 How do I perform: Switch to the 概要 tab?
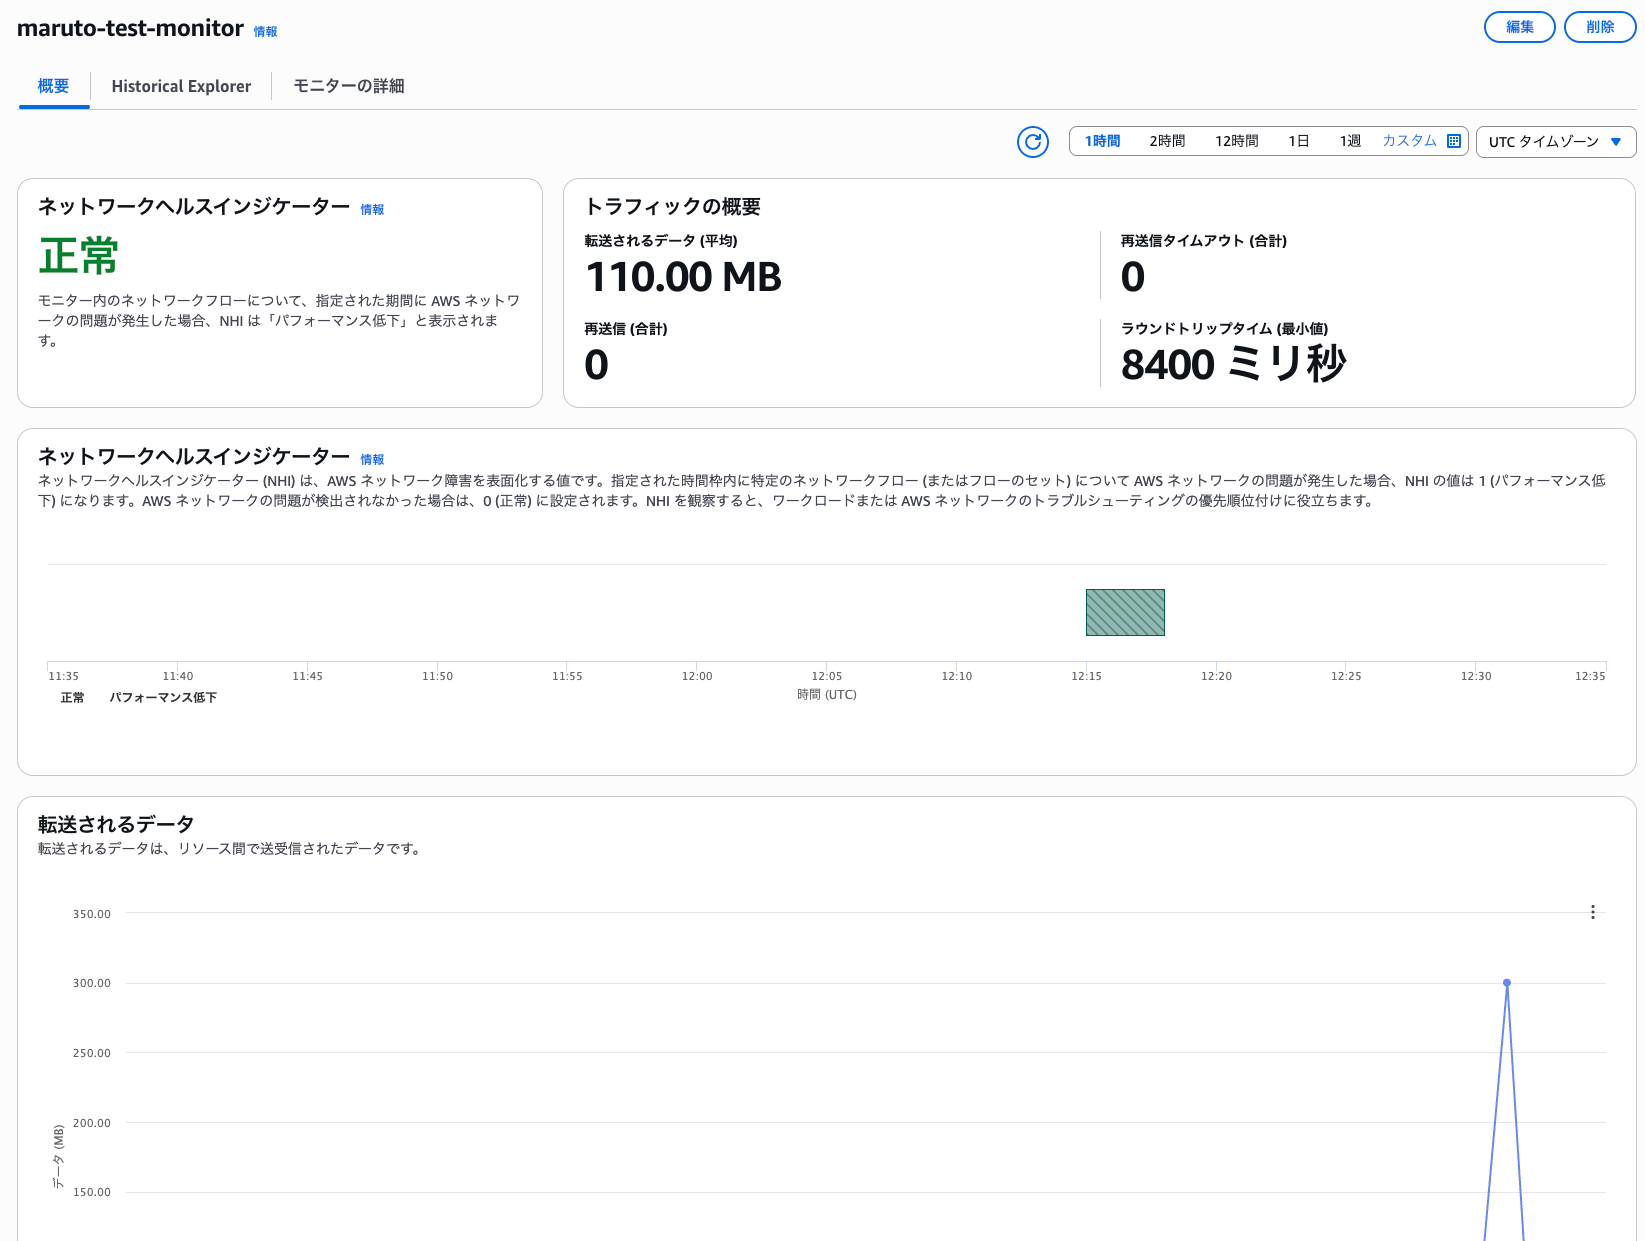[54, 86]
